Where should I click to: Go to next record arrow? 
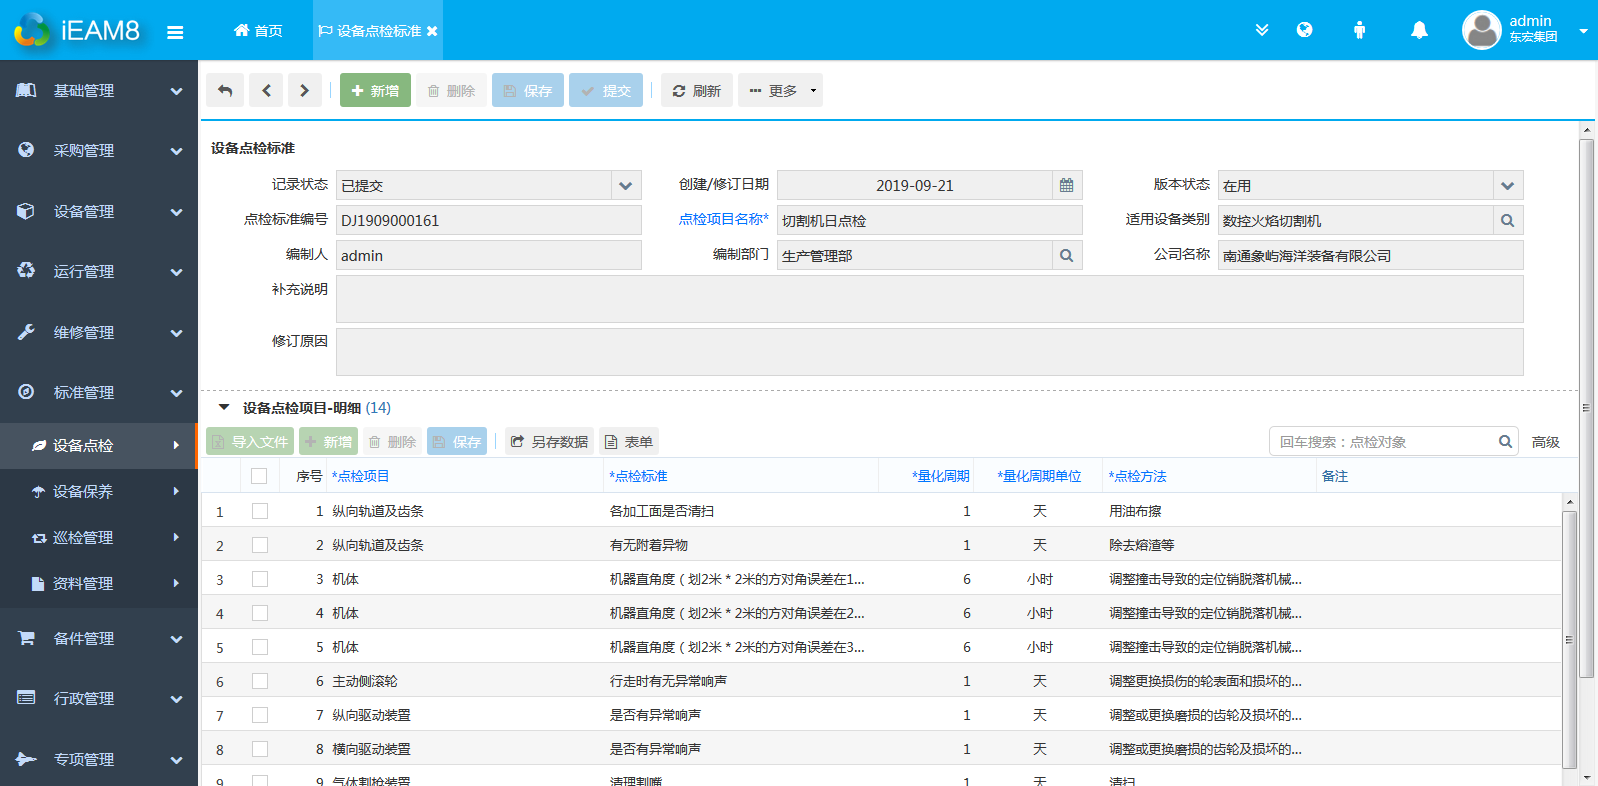coord(304,91)
